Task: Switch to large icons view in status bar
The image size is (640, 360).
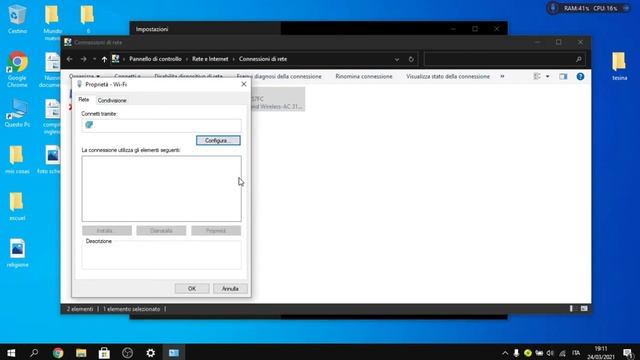Action: 584,309
